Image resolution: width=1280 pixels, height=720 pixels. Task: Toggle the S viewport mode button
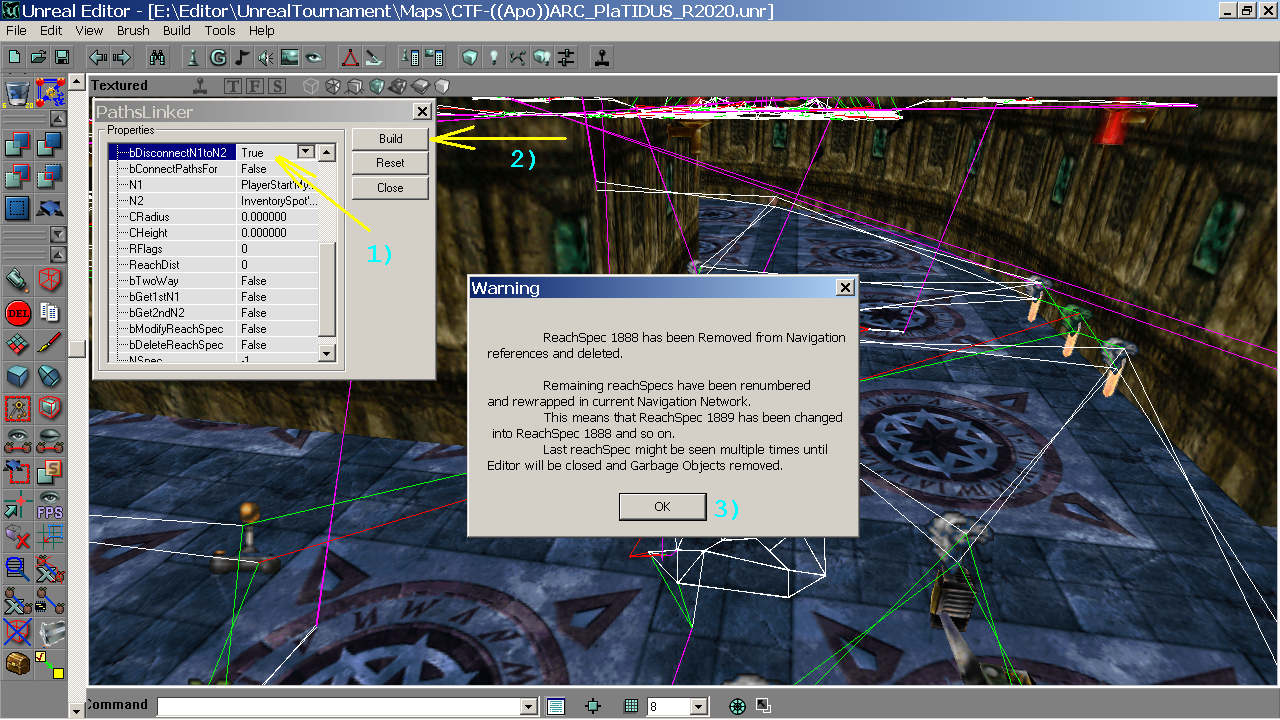277,86
